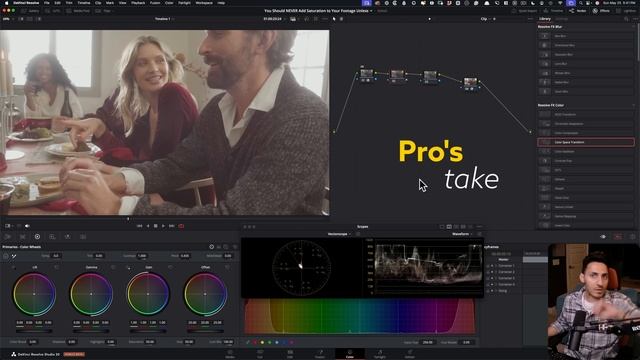Select the last node in graph

click(470, 83)
